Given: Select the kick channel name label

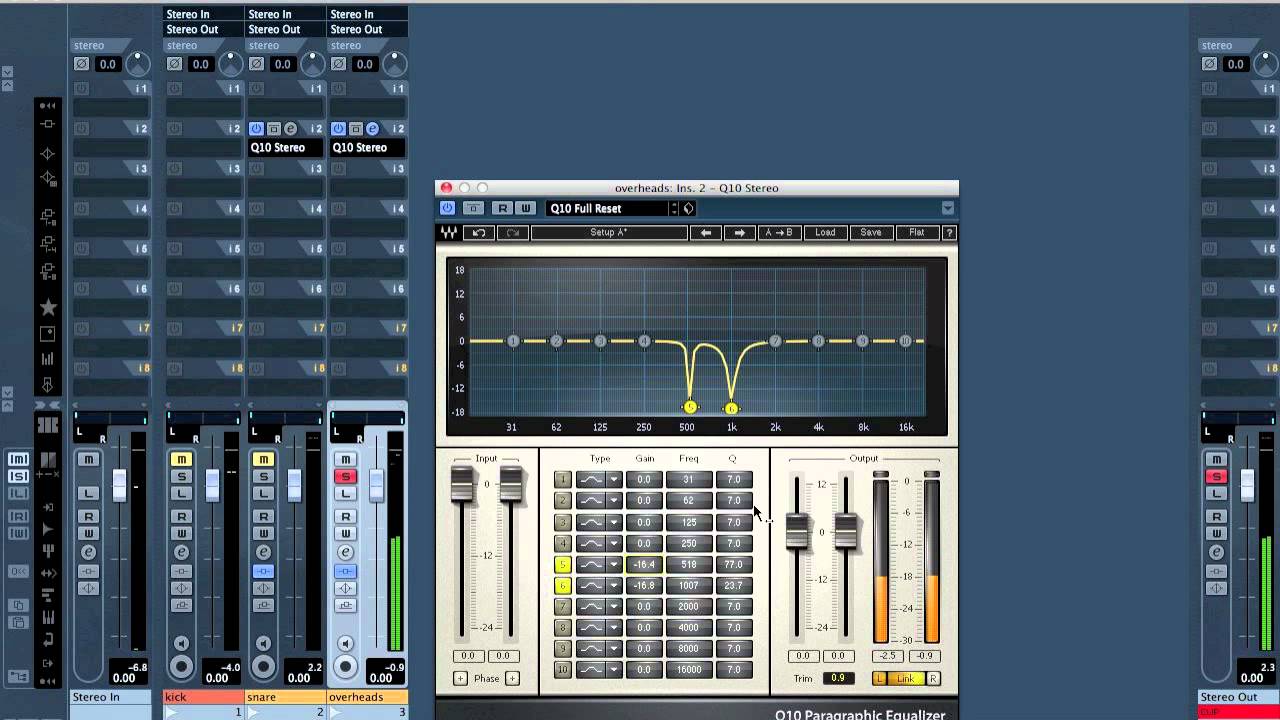Looking at the screenshot, I should tap(203, 697).
